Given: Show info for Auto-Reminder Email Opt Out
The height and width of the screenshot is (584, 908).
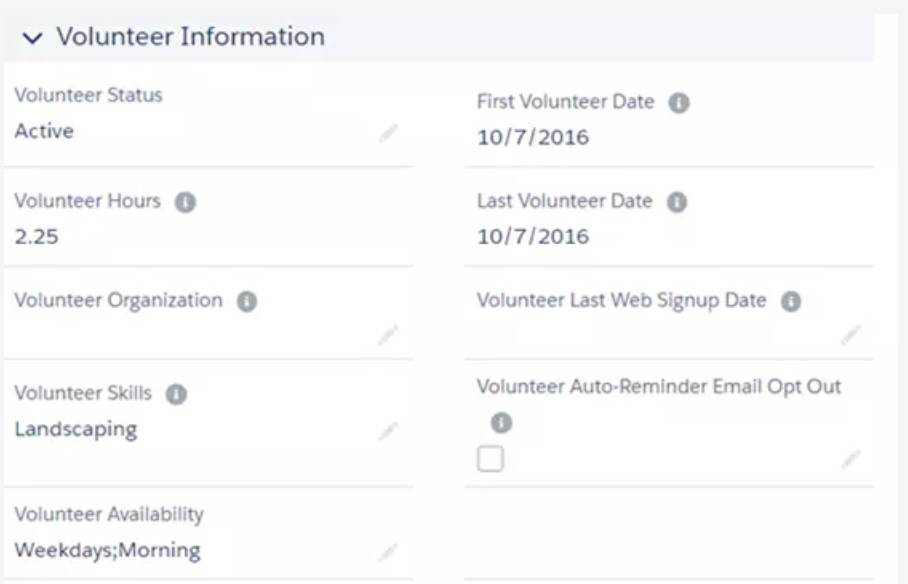Looking at the screenshot, I should tap(501, 423).
